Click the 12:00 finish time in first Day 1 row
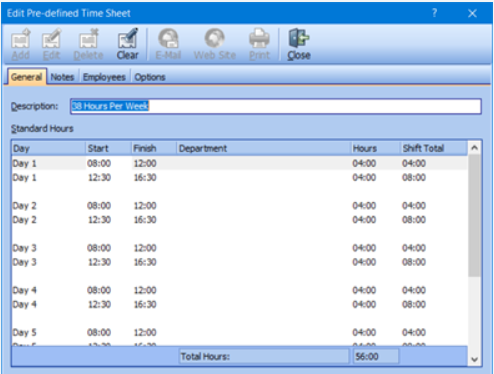Viewport: 494px width, 374px height. [x=145, y=163]
